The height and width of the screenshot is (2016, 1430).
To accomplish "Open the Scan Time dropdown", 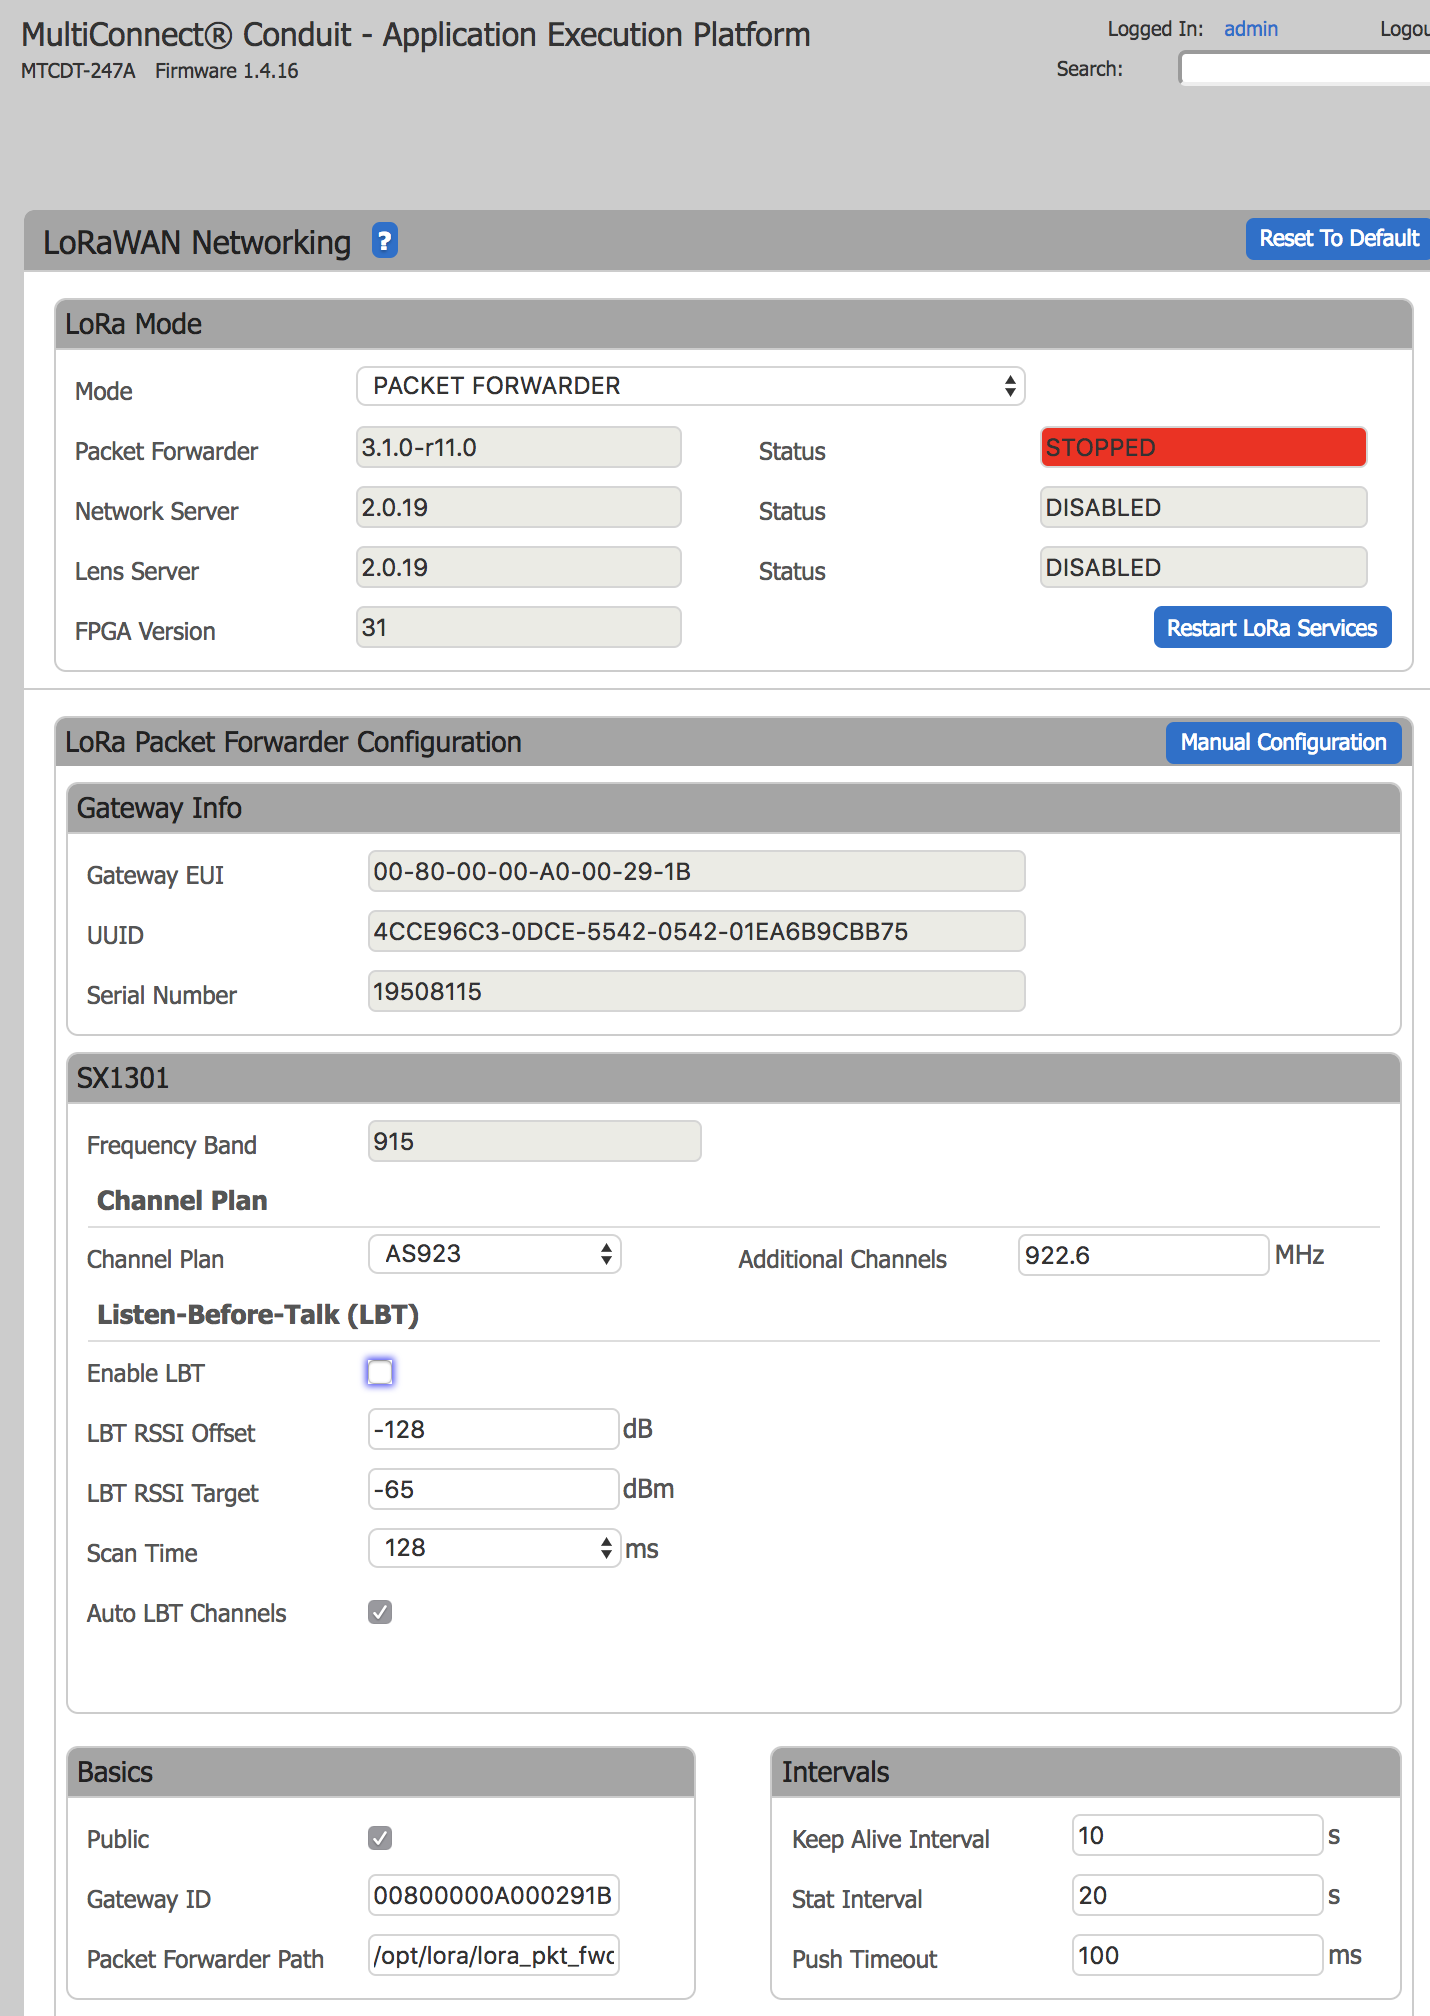I will (x=495, y=1548).
